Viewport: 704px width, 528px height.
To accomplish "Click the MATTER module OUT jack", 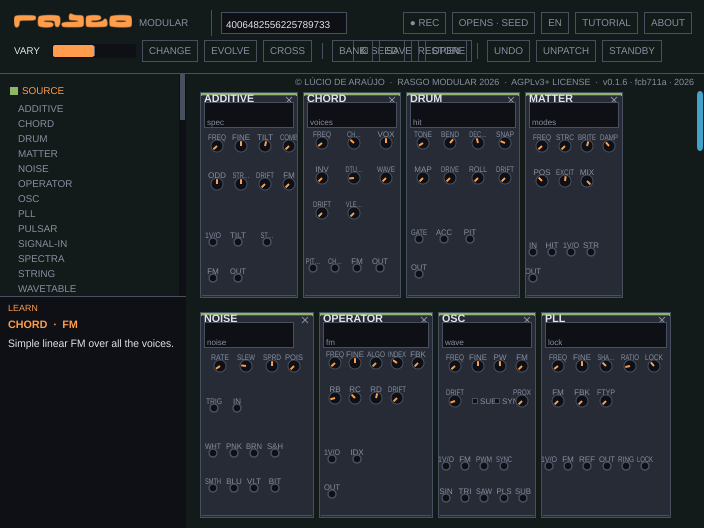I will [533, 278].
